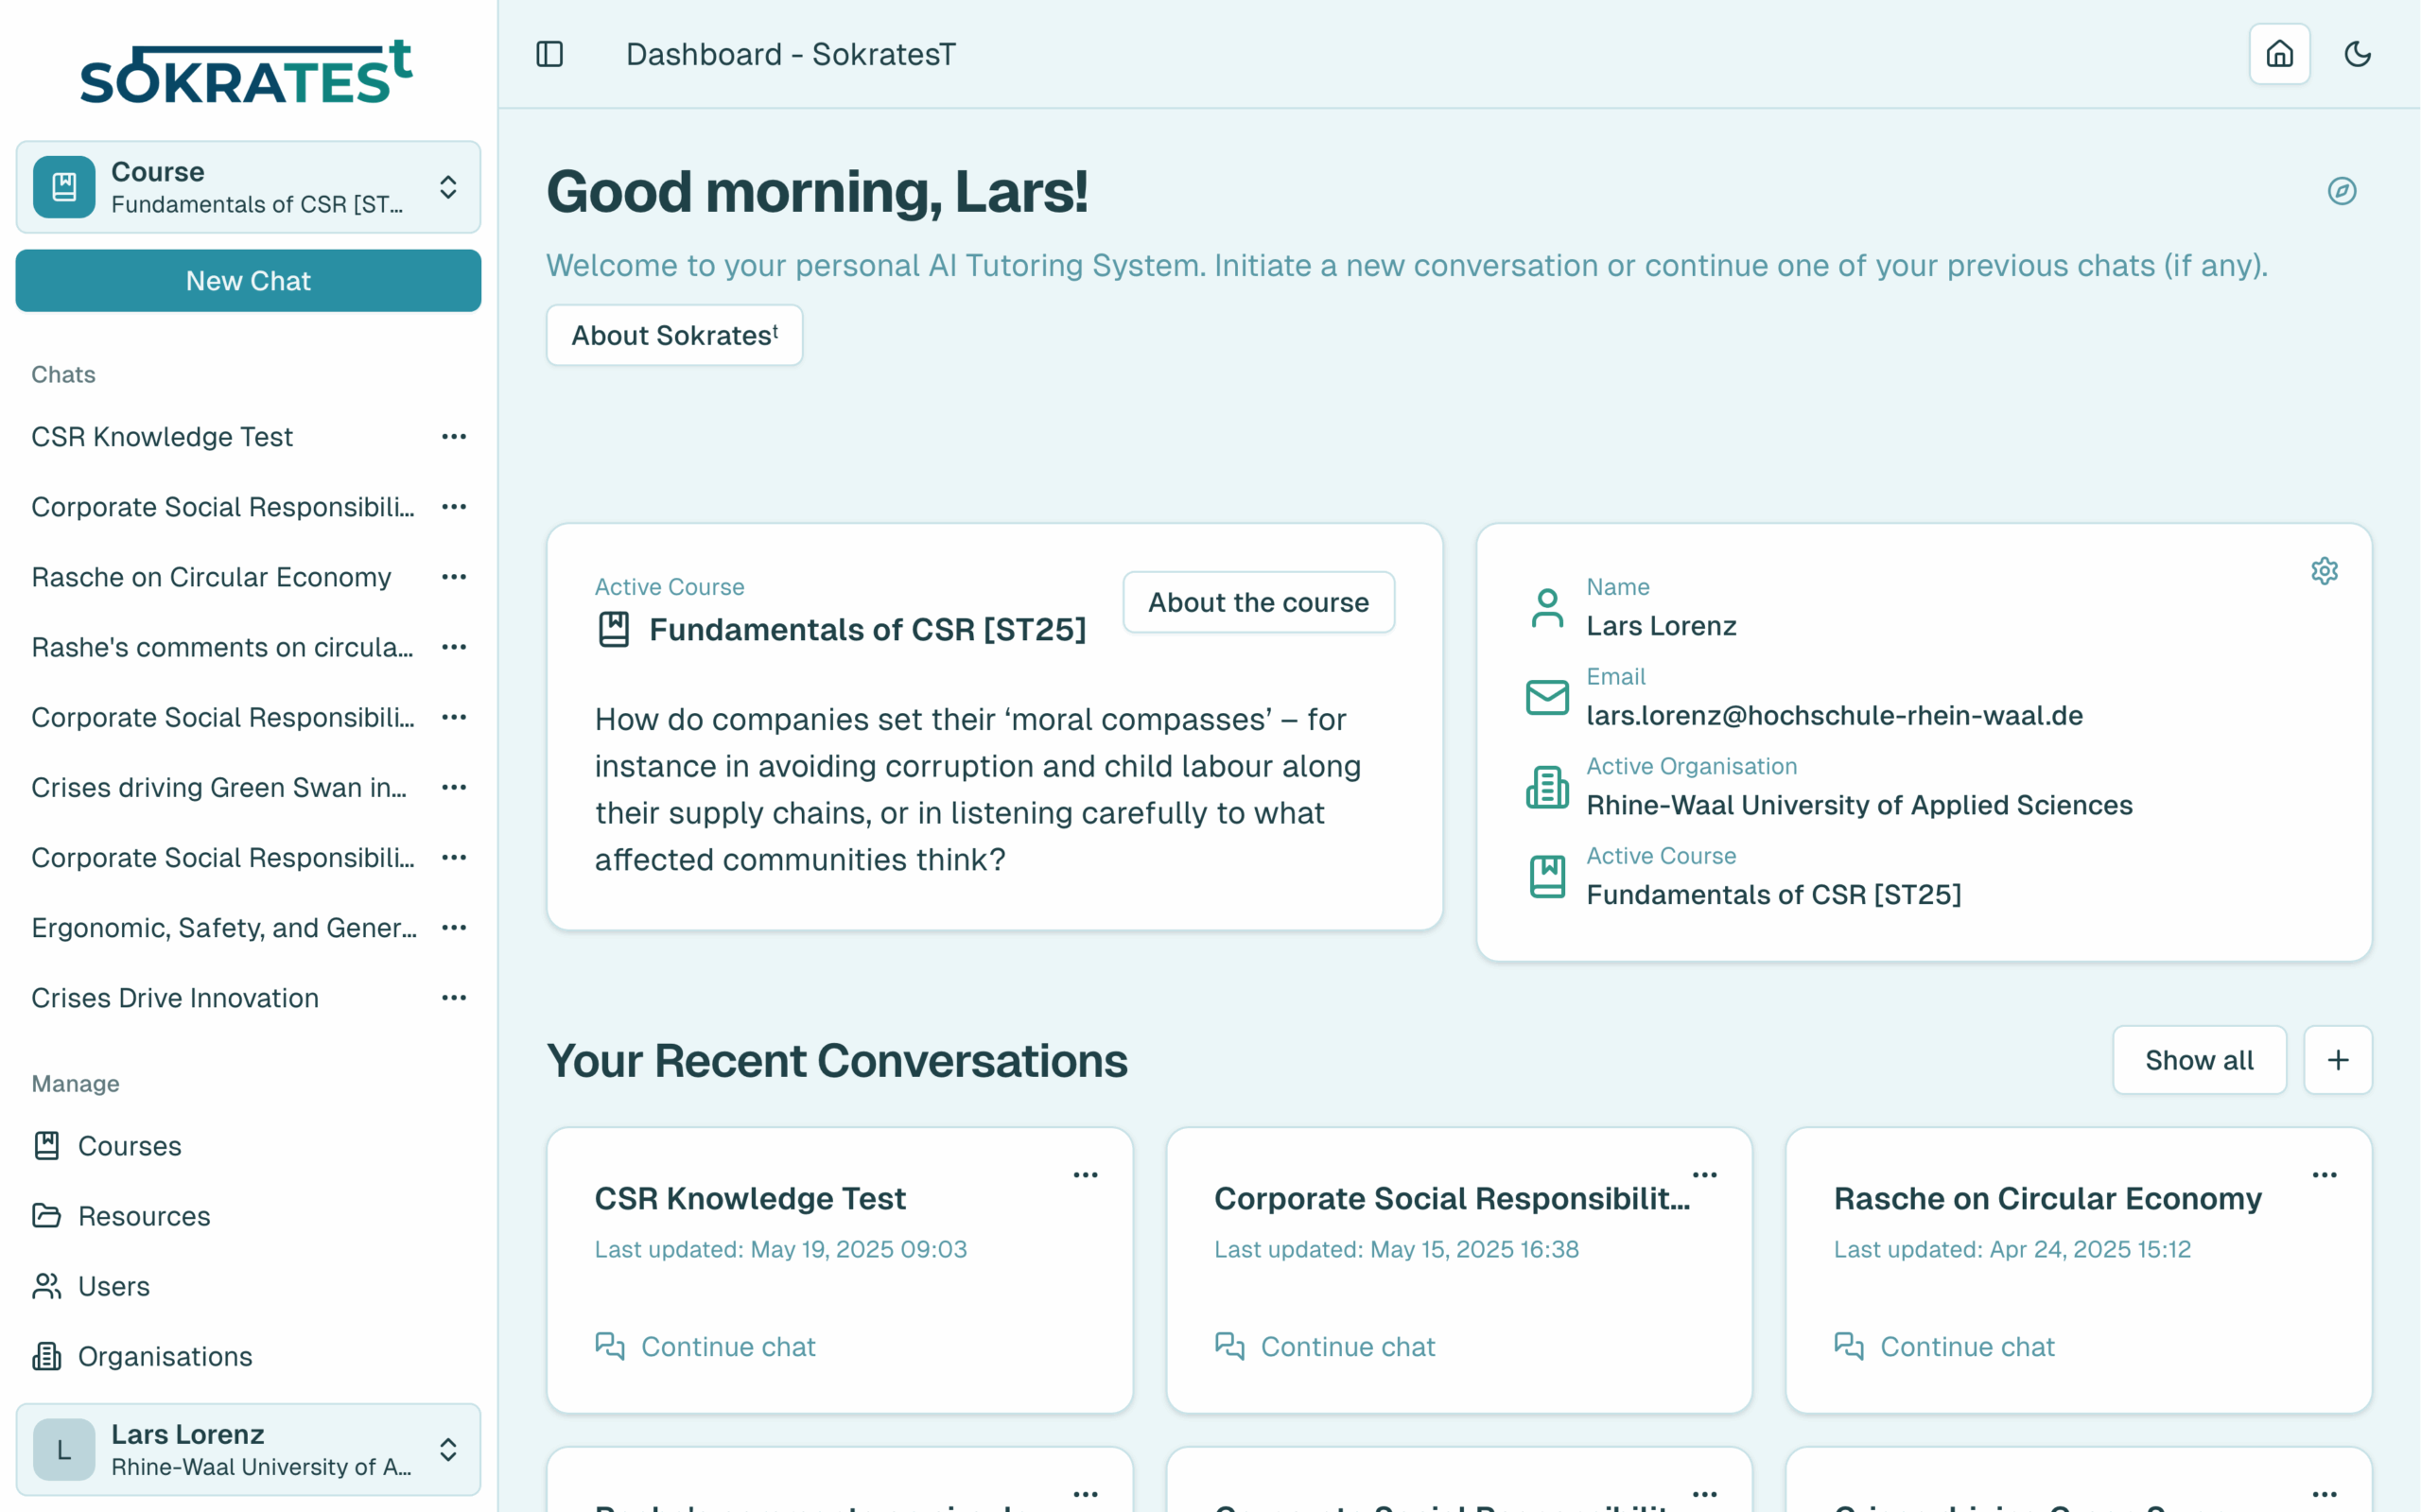Open profile settings gear icon
This screenshot has height=1512, width=2421.
[x=2324, y=571]
